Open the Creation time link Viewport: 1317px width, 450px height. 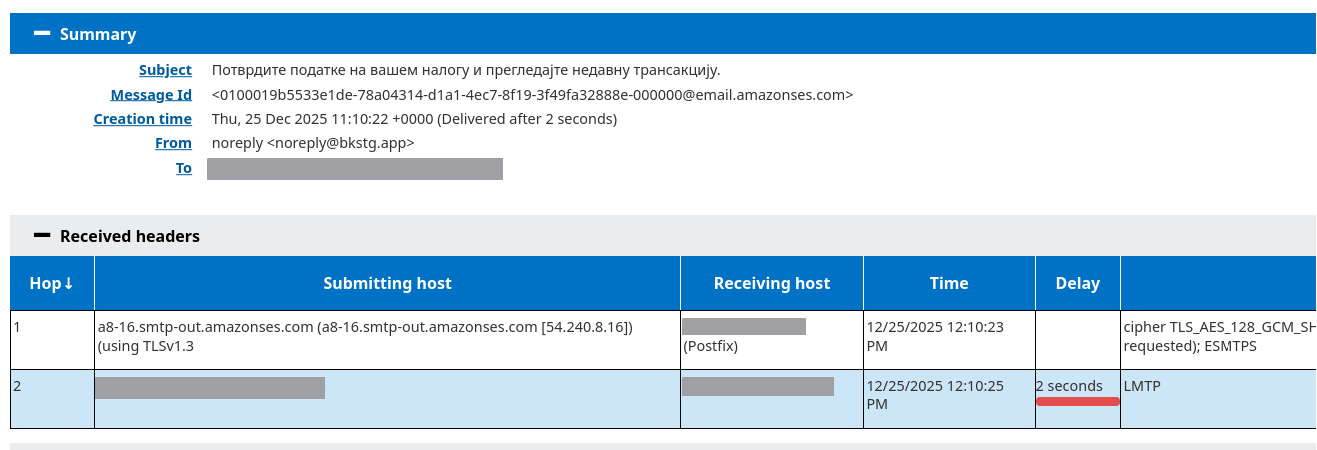142,119
